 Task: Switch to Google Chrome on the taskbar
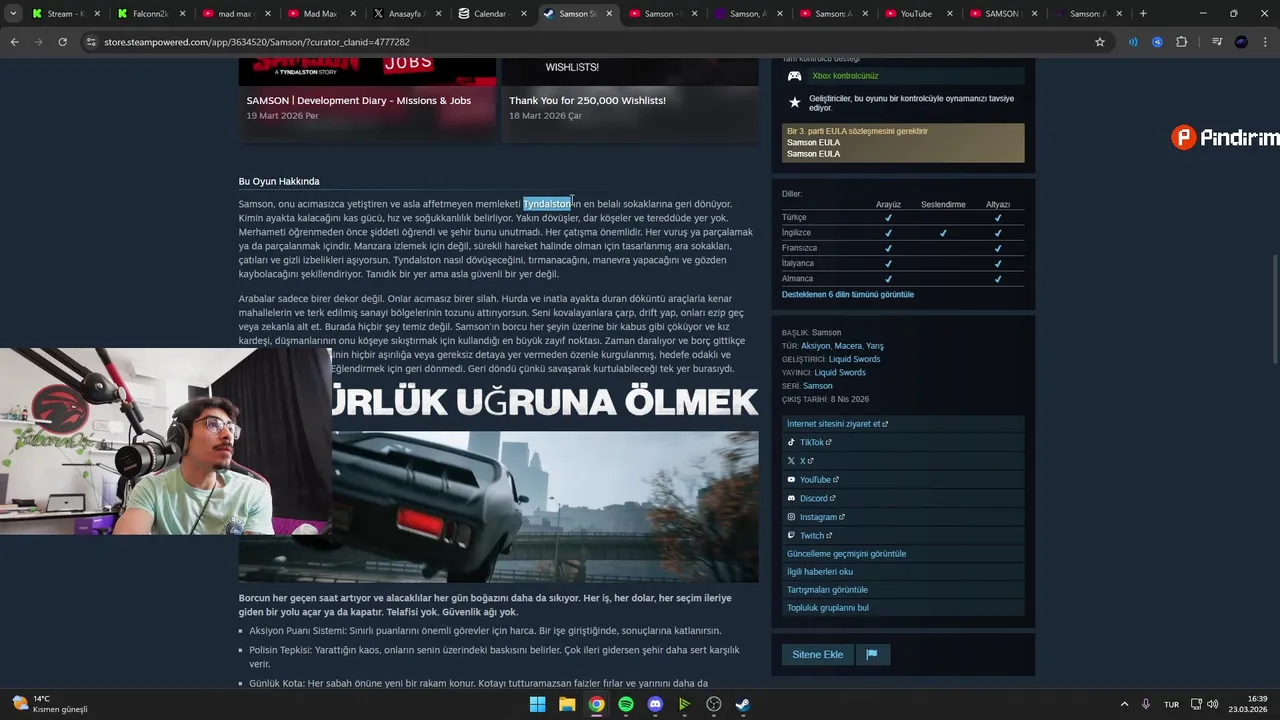596,704
